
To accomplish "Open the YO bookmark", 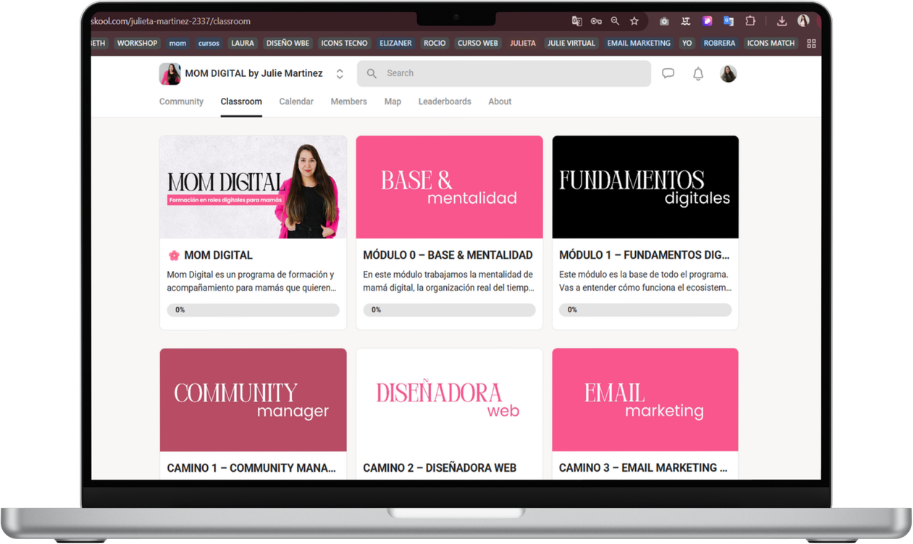I will tap(687, 43).
